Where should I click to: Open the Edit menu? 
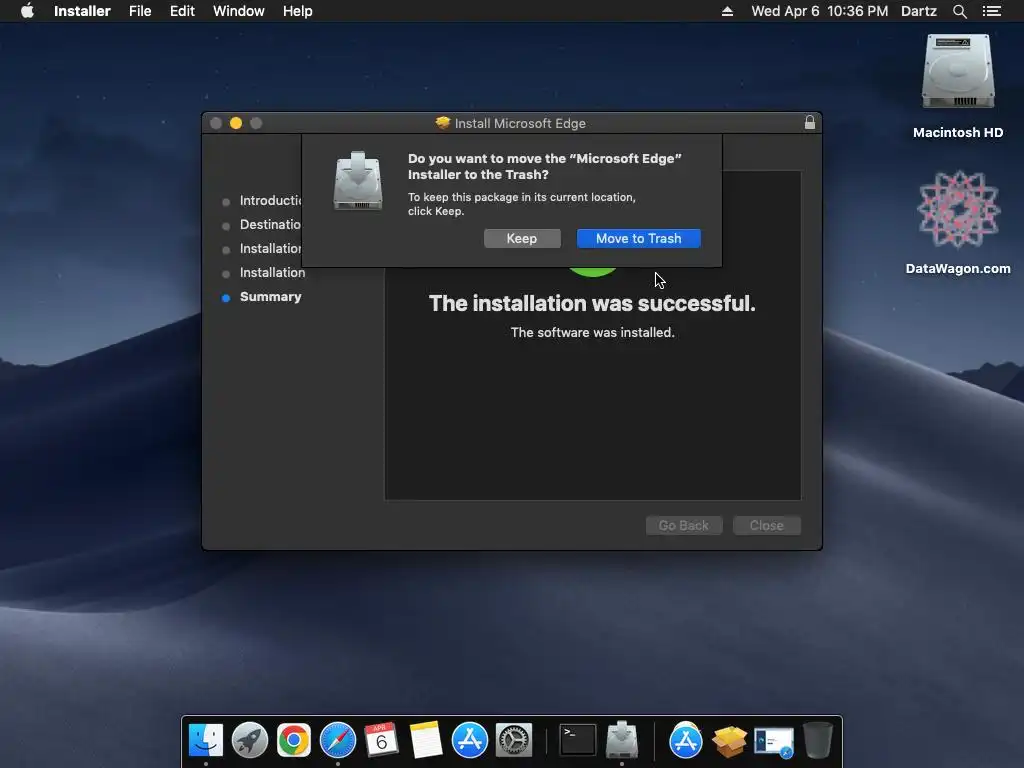[x=182, y=11]
